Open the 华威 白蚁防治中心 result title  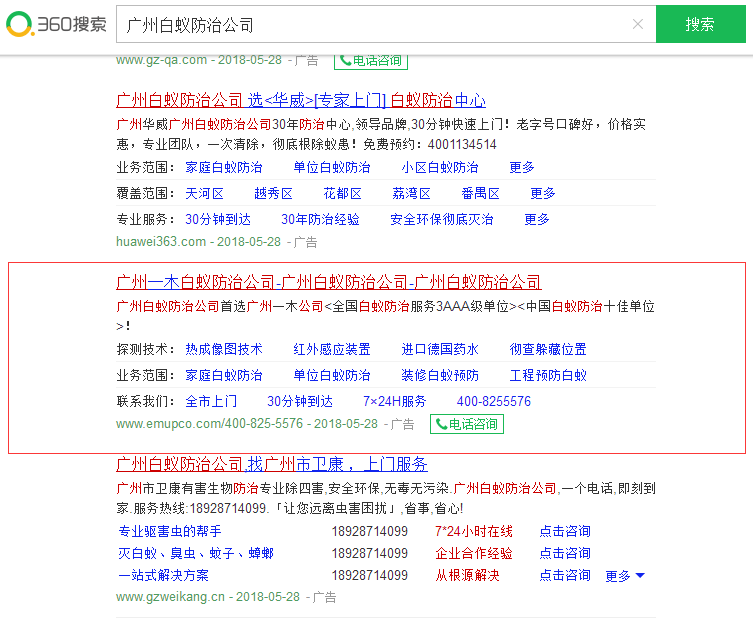(301, 100)
